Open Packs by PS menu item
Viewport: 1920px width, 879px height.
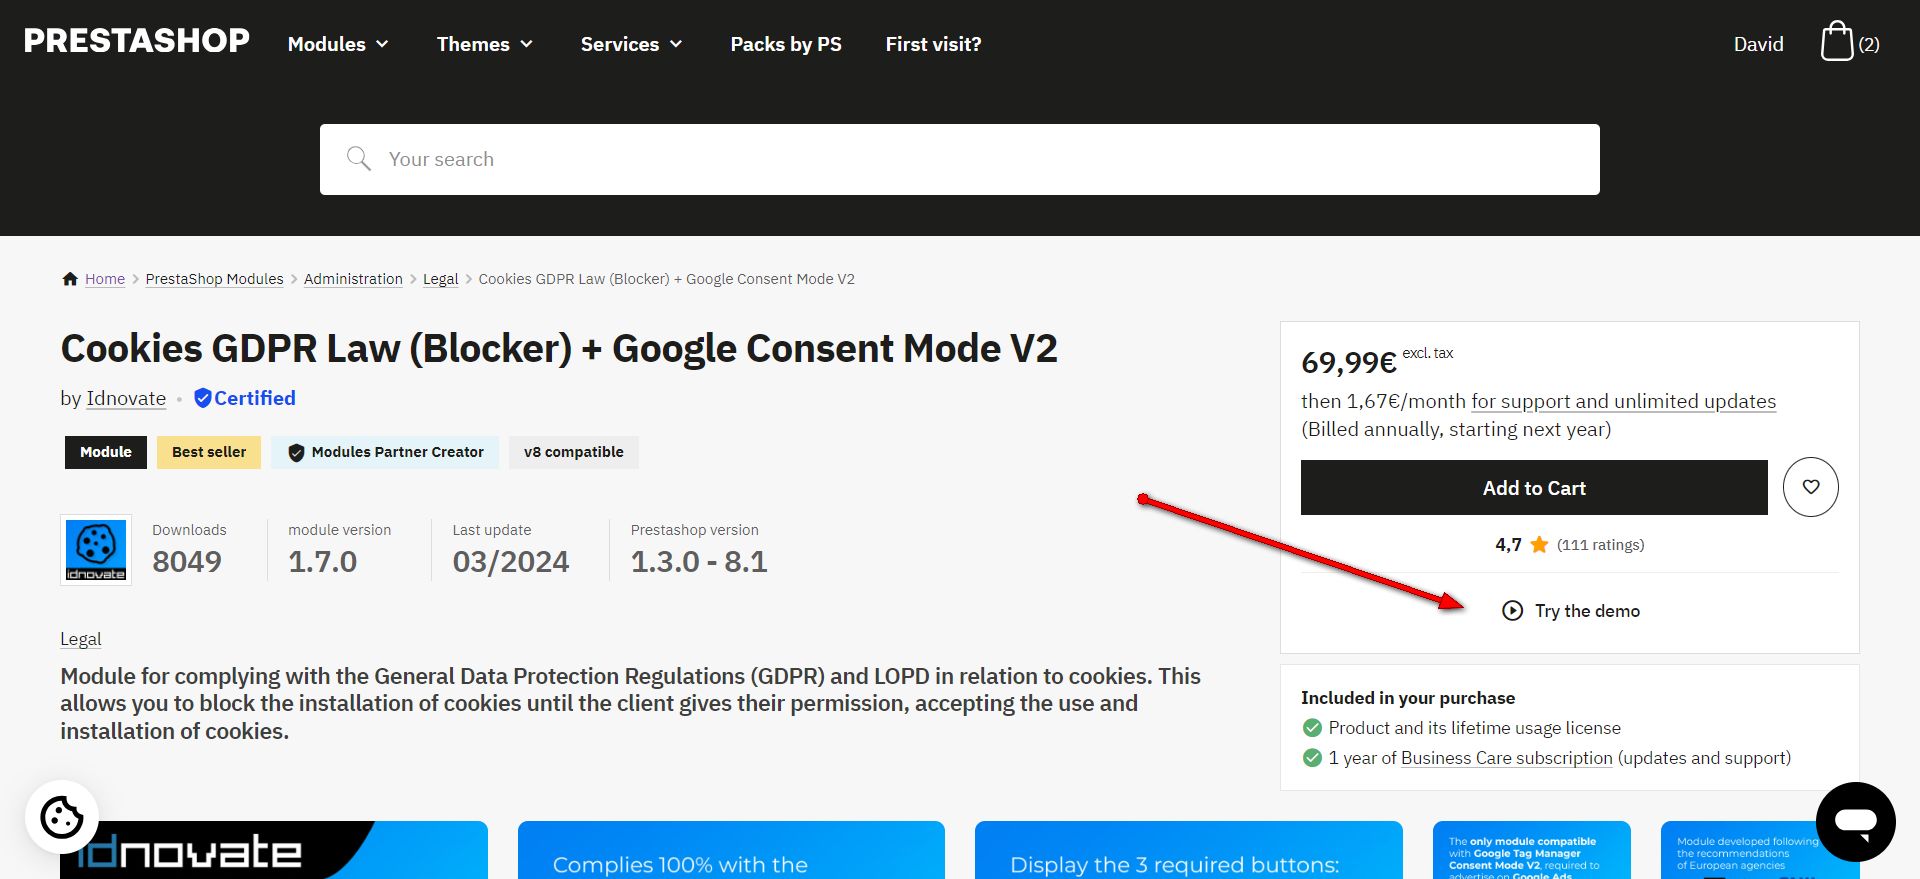[786, 44]
